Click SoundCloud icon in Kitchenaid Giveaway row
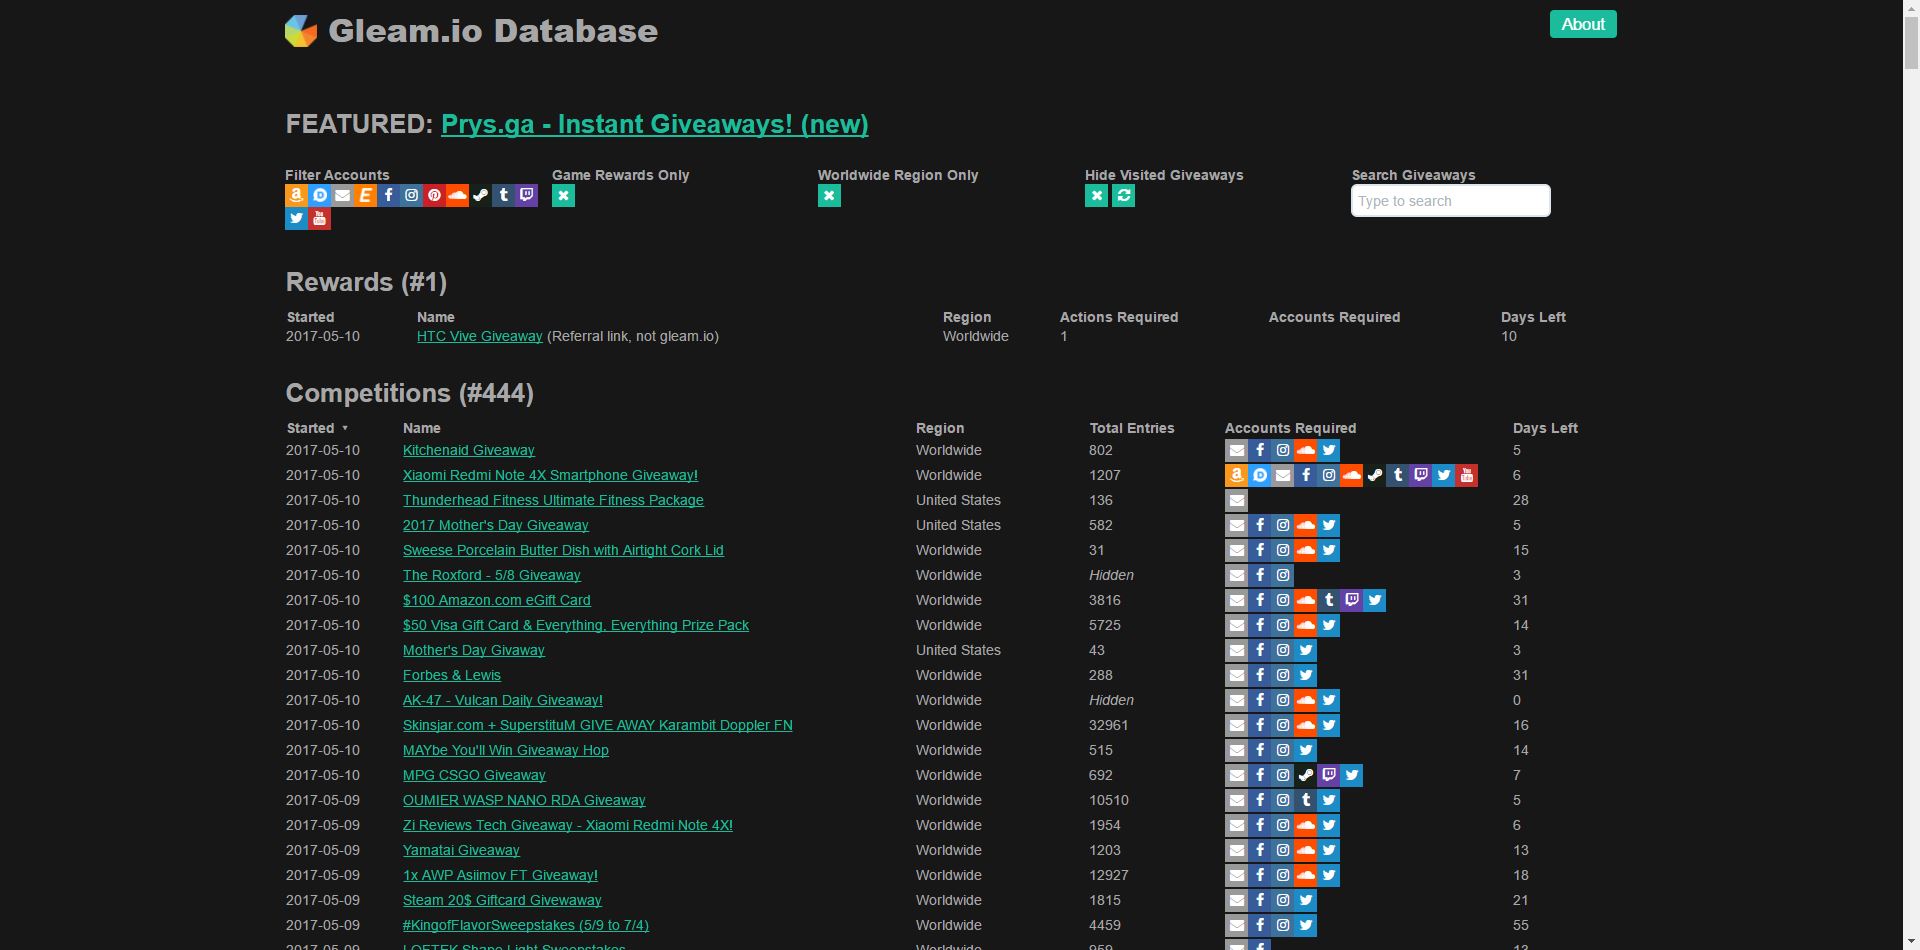This screenshot has width=1920, height=950. [1305, 450]
